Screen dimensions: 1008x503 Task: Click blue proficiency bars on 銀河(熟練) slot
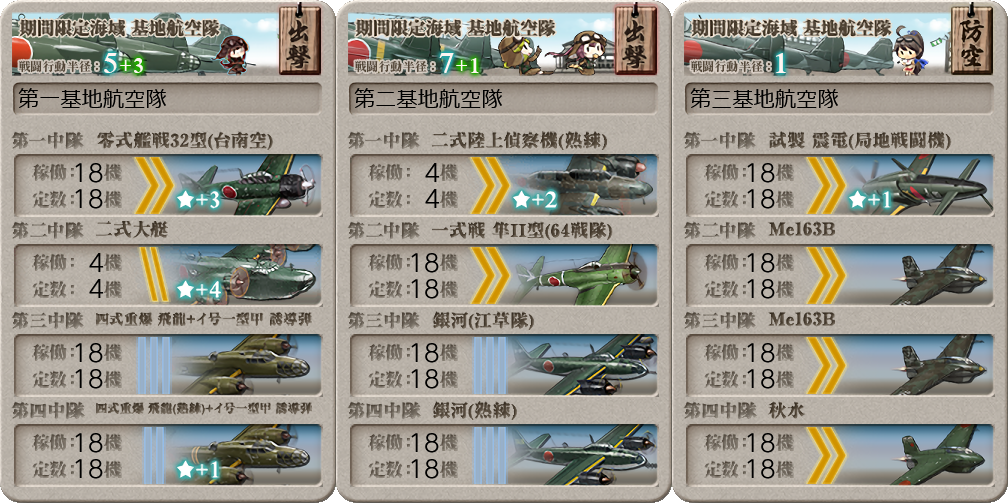click(488, 455)
